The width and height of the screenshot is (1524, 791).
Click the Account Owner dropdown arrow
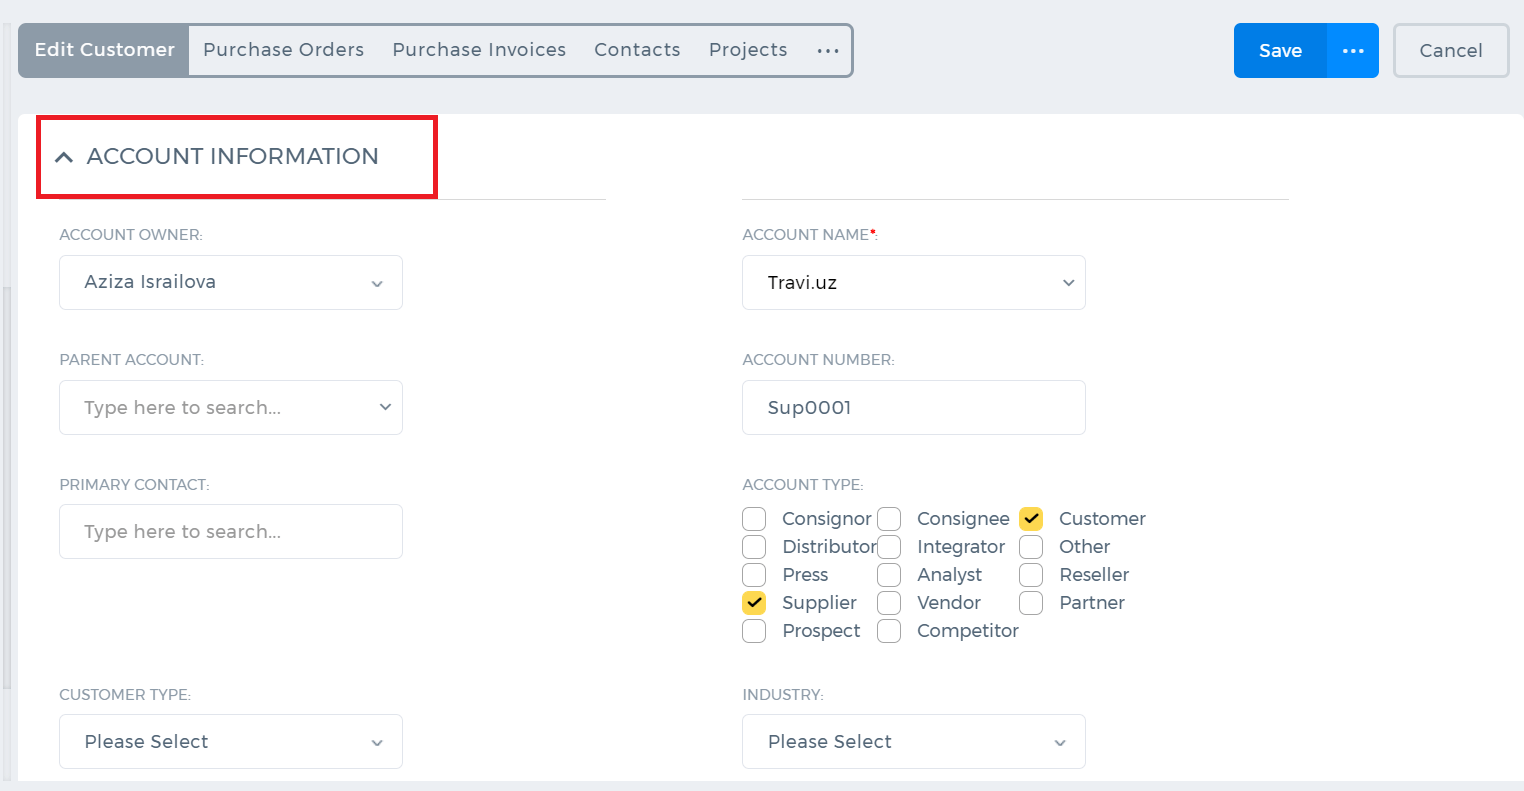377,283
